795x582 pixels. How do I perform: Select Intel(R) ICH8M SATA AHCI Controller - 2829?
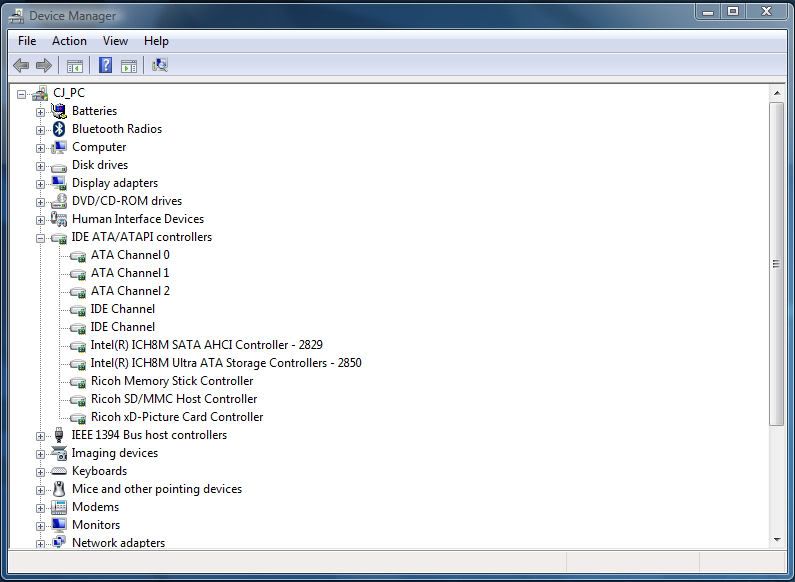point(206,345)
